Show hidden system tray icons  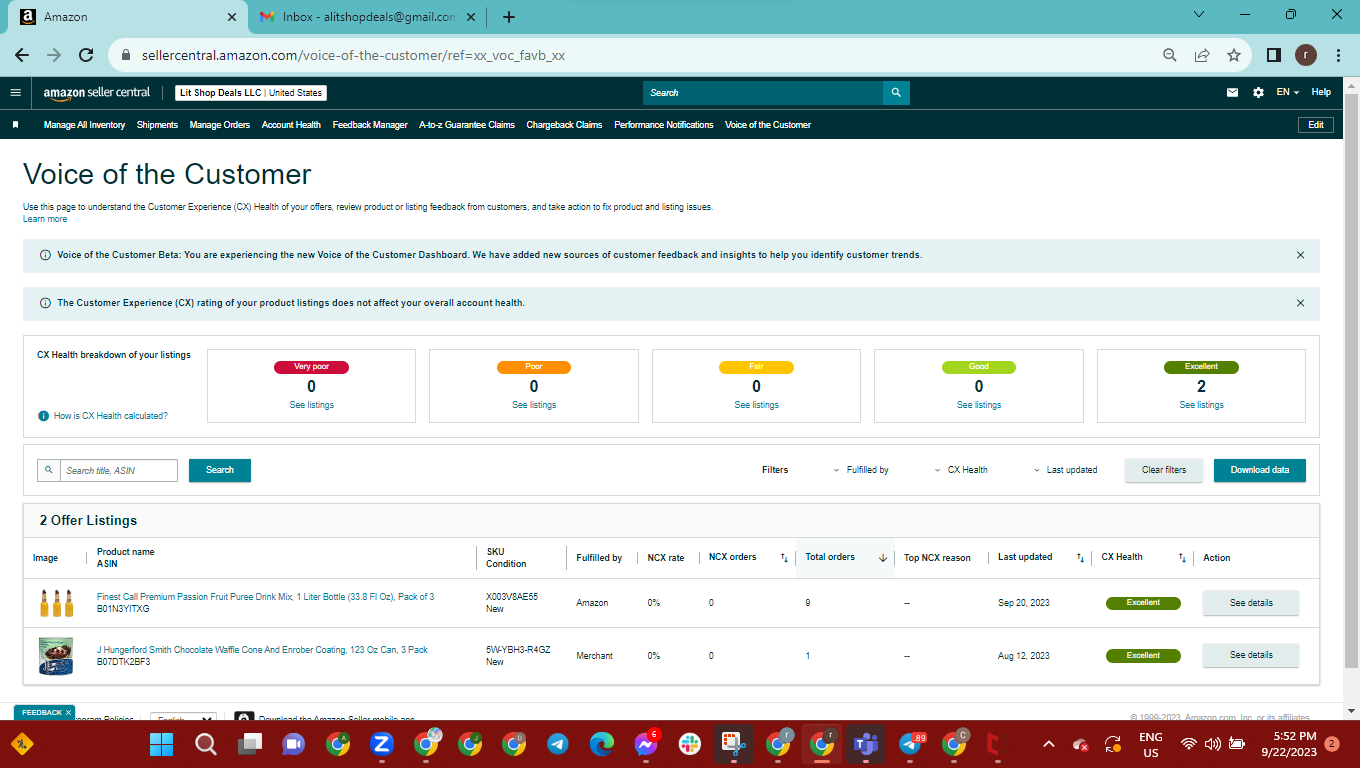1048,744
